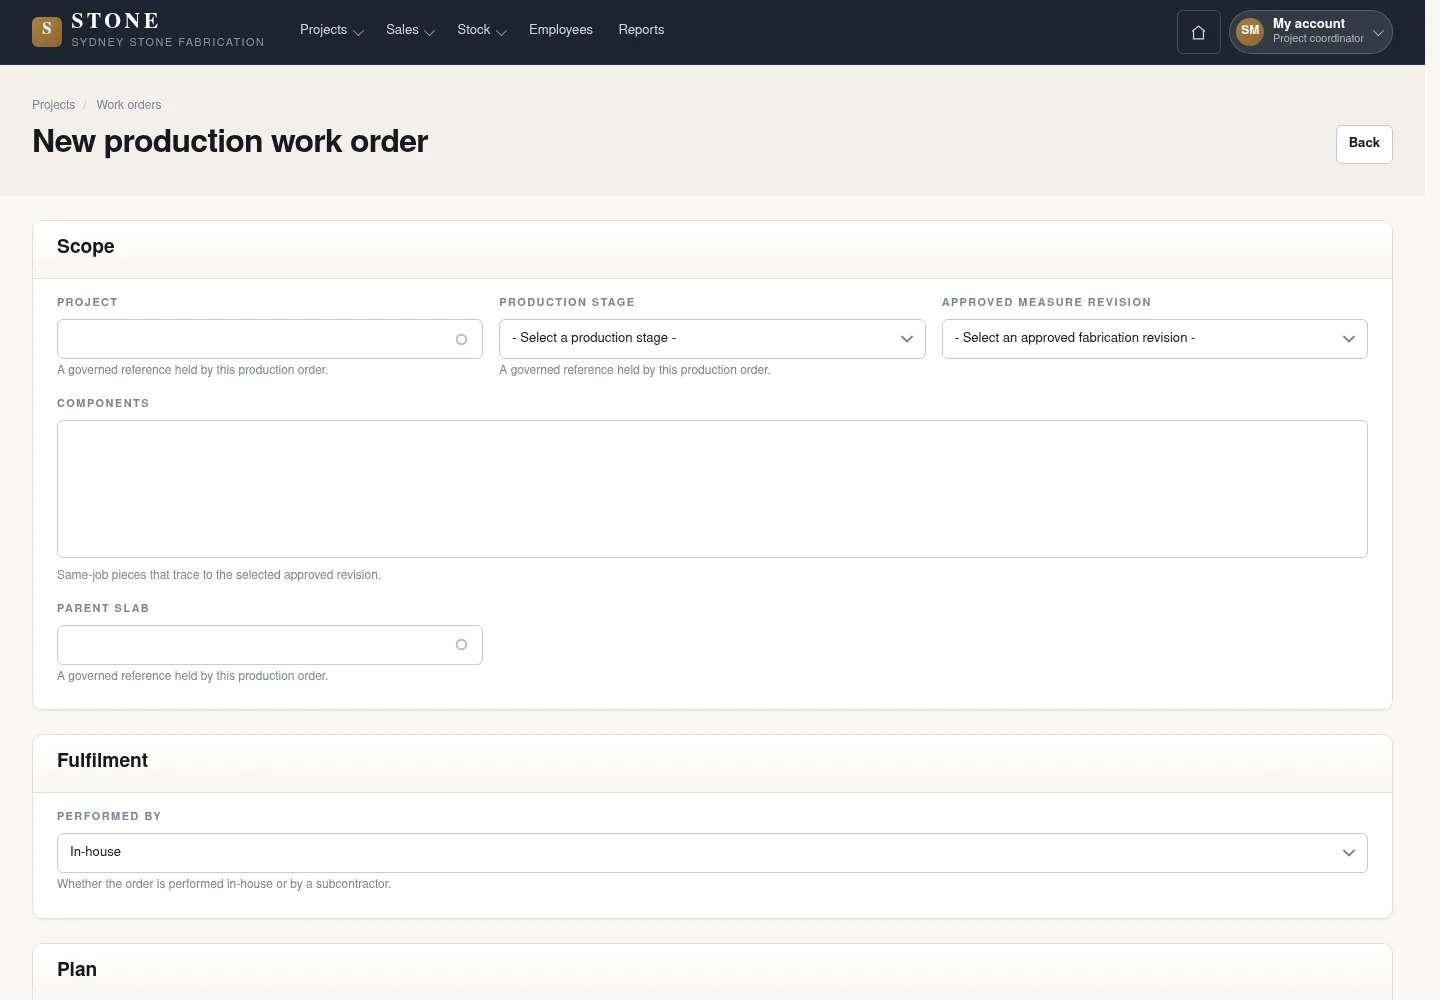Screen dimensions: 1440x1000
Task: Click the Back button
Action: pyautogui.click(x=1364, y=144)
